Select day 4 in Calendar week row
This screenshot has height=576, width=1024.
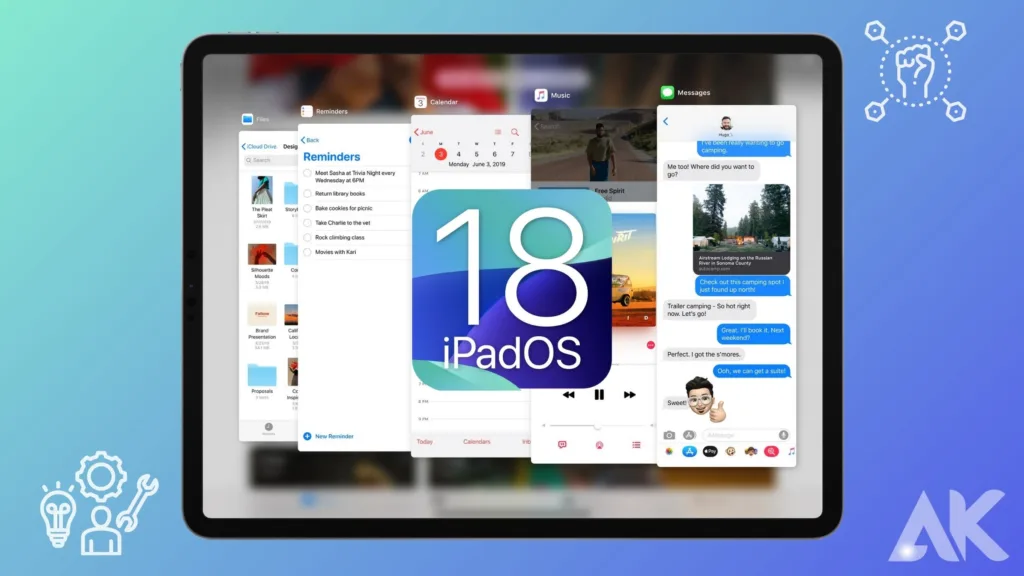[458, 154]
